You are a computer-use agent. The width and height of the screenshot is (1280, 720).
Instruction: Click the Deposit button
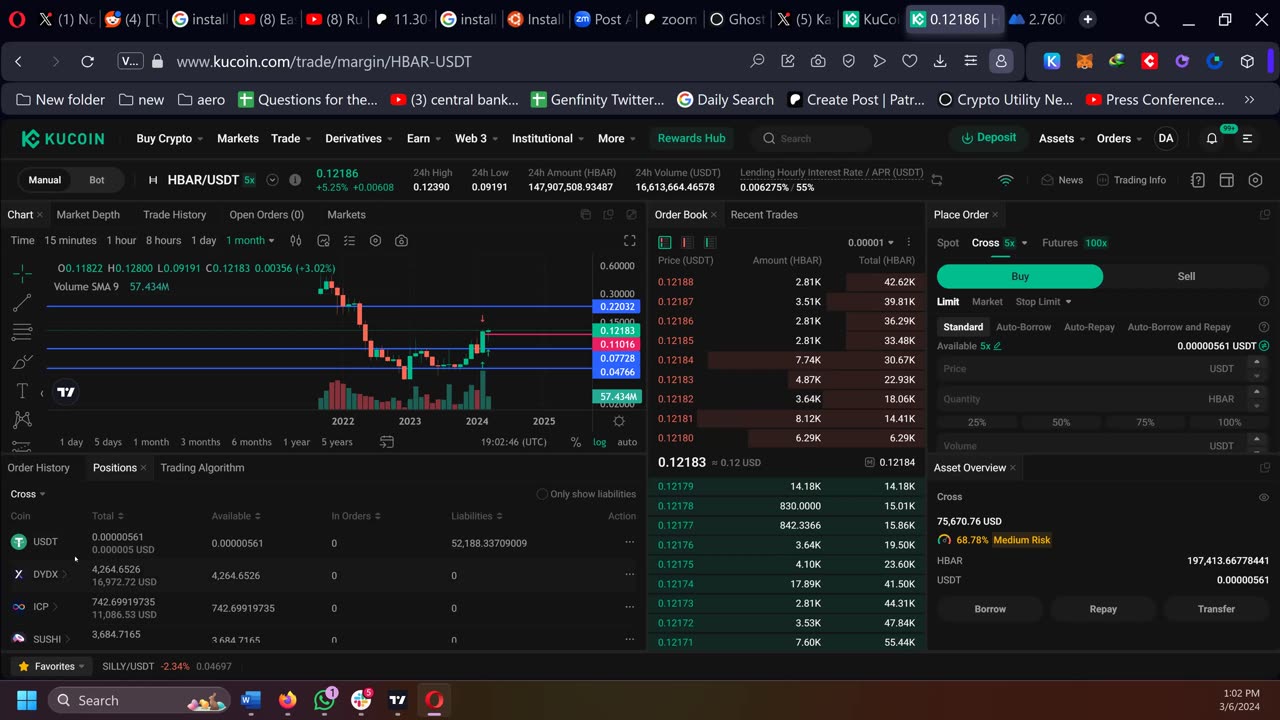tap(989, 138)
